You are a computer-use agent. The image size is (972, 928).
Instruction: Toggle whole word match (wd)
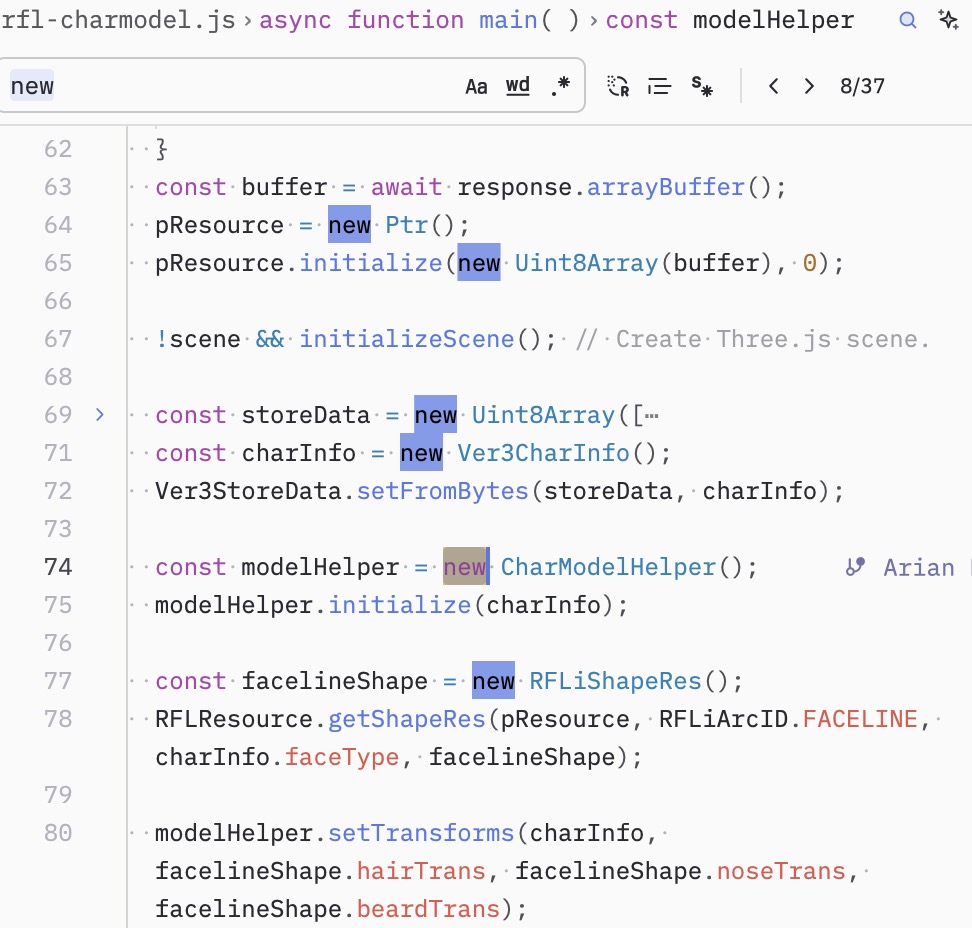click(x=518, y=86)
